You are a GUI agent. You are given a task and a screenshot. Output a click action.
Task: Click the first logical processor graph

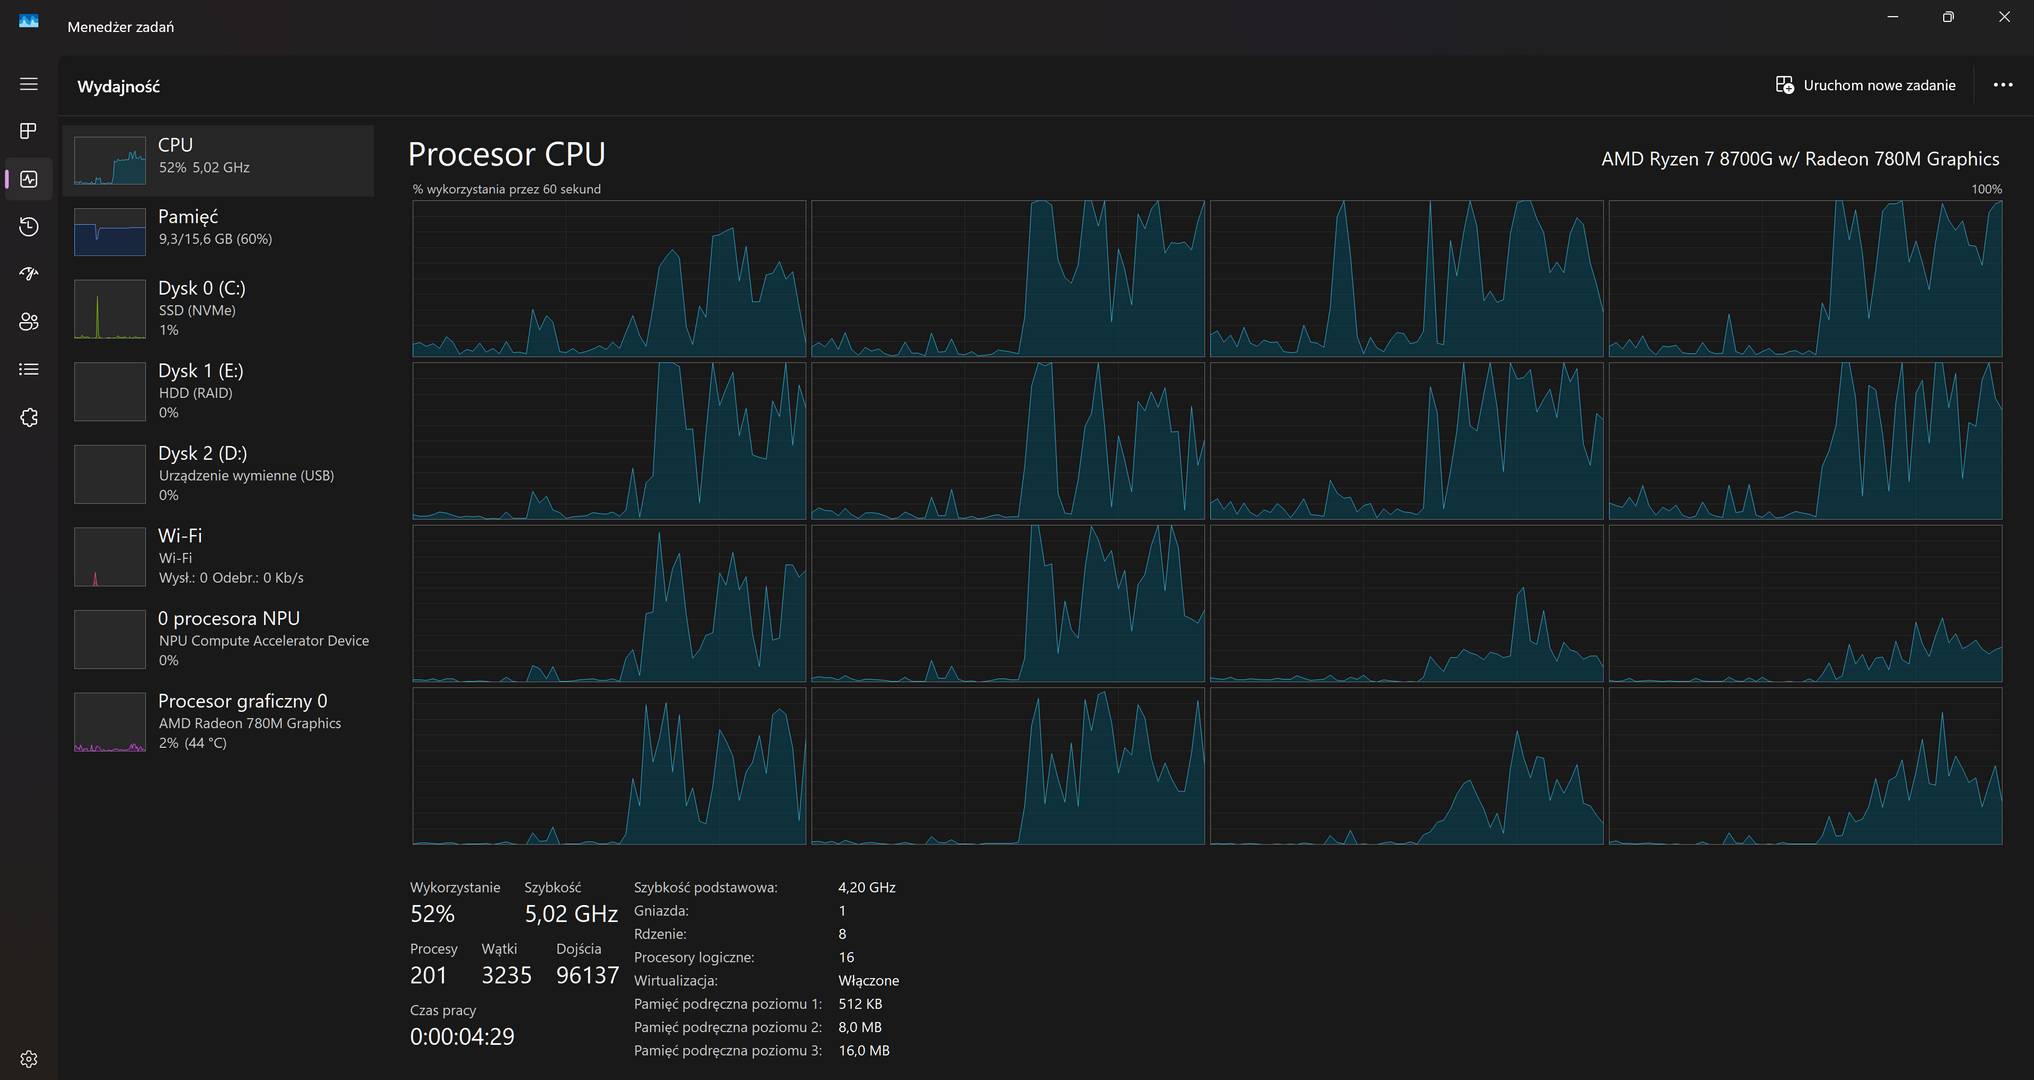pos(609,279)
